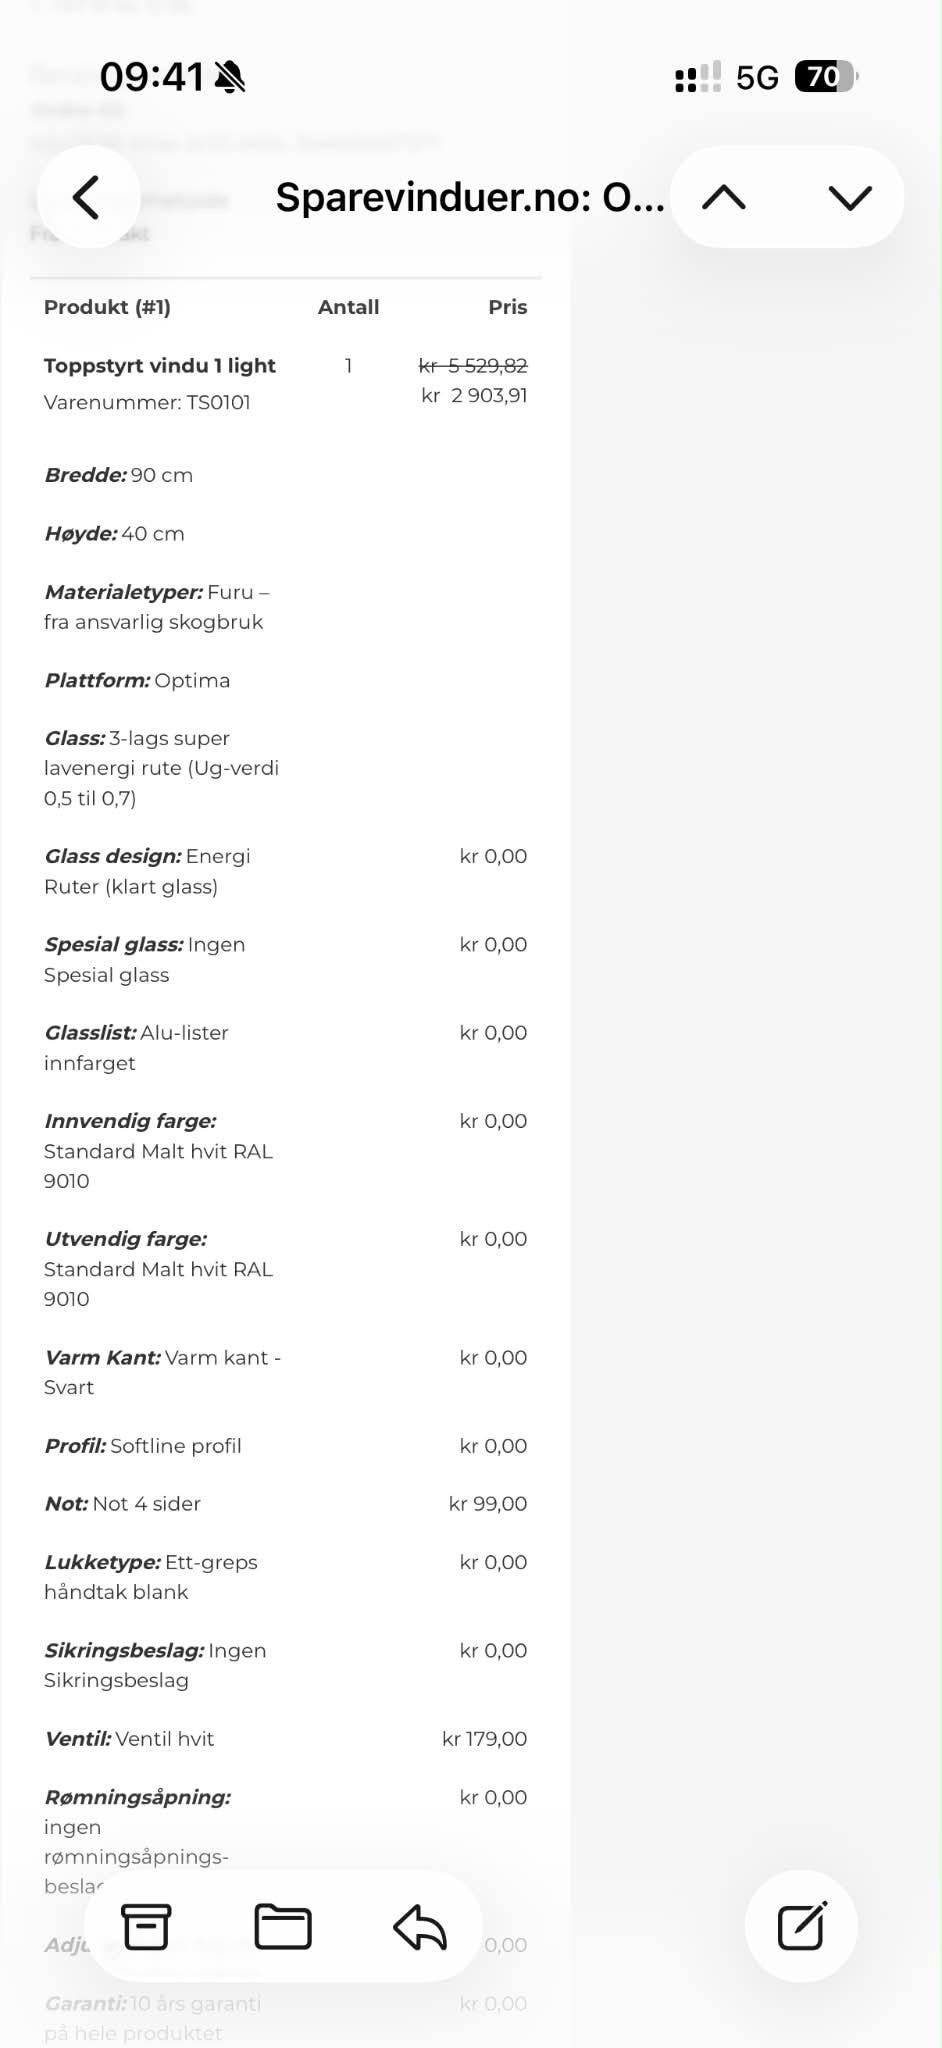Tap the muted bell status icon
This screenshot has width=942, height=2048.
point(230,77)
